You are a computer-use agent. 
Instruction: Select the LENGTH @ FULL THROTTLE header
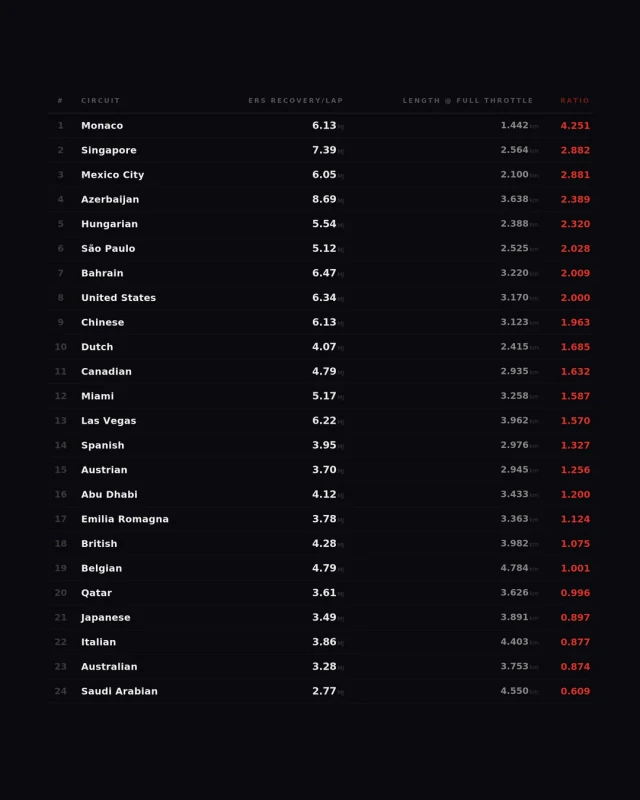point(467,101)
